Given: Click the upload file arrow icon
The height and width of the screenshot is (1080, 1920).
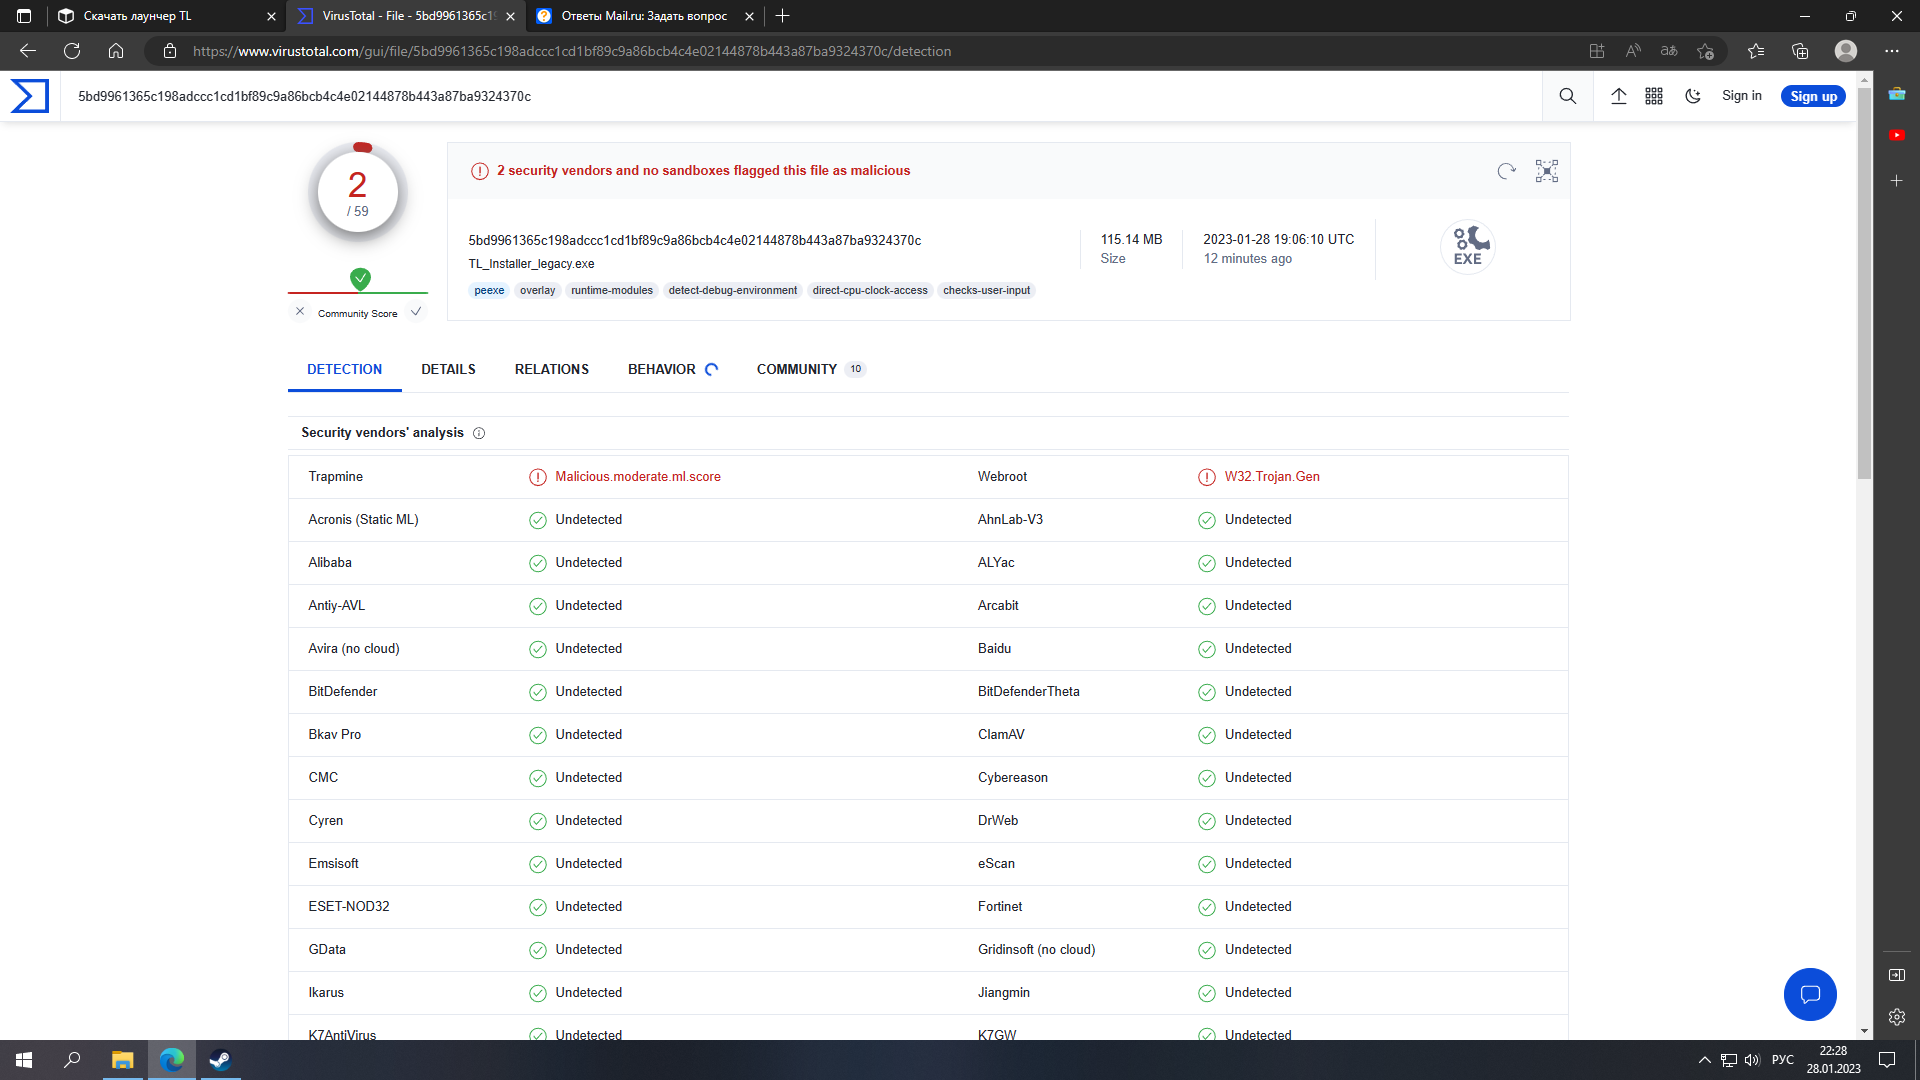Looking at the screenshot, I should click(1619, 96).
